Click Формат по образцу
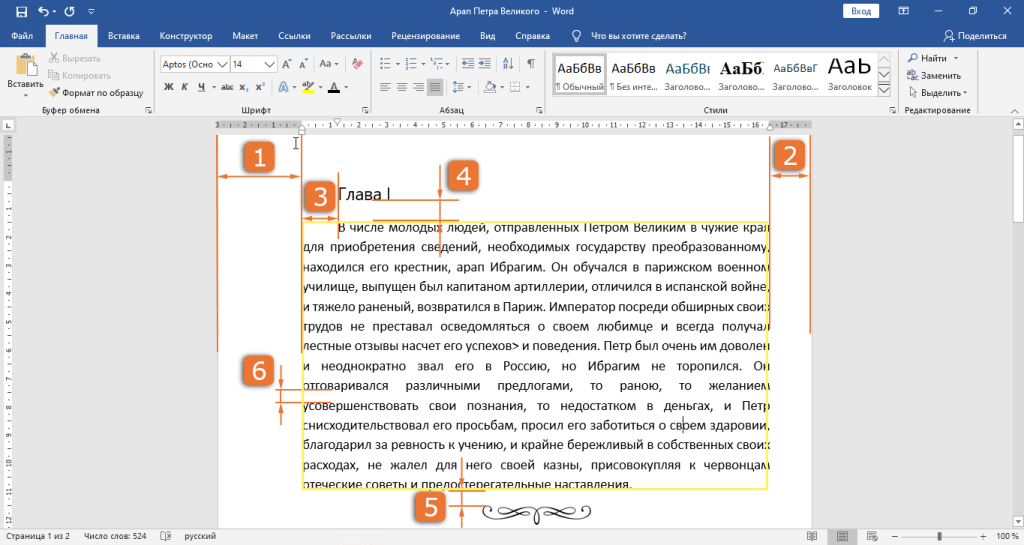 [x=96, y=93]
